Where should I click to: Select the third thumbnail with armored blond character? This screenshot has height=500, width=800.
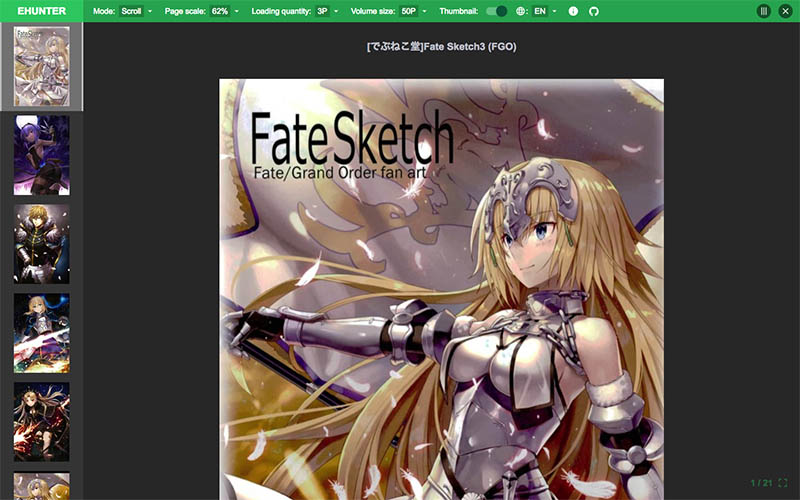click(41, 244)
